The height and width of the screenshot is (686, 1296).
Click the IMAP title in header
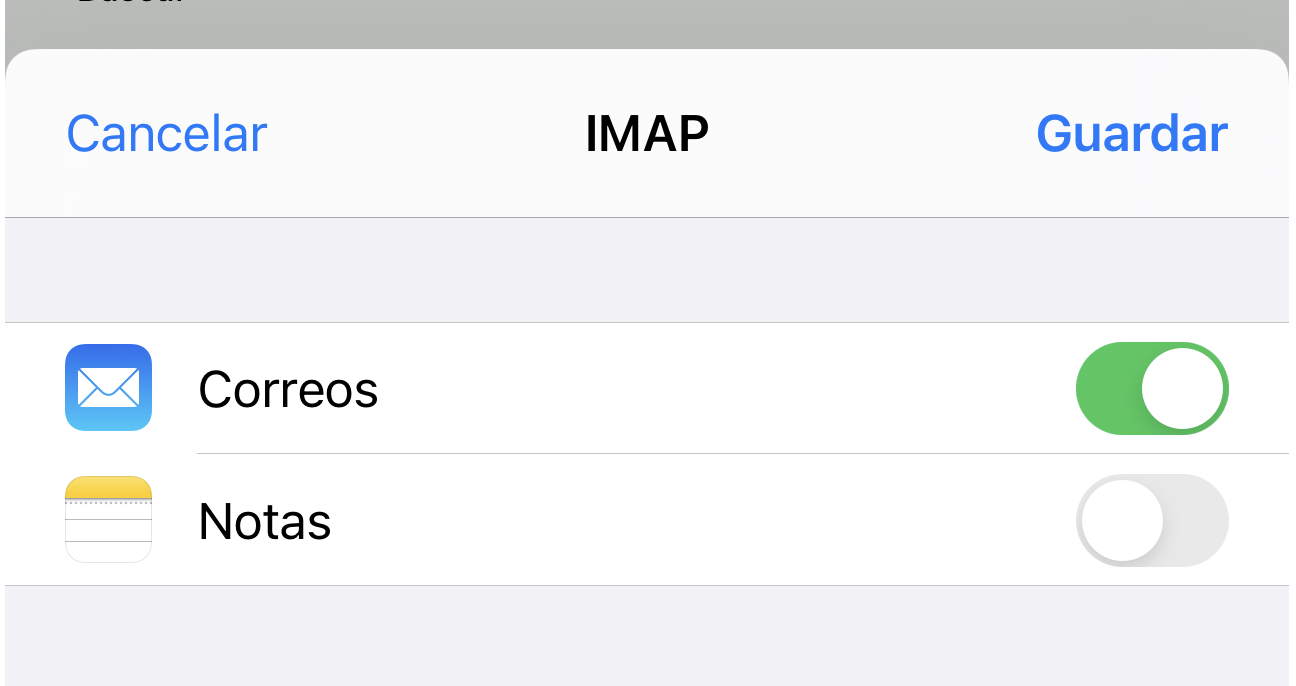[647, 134]
